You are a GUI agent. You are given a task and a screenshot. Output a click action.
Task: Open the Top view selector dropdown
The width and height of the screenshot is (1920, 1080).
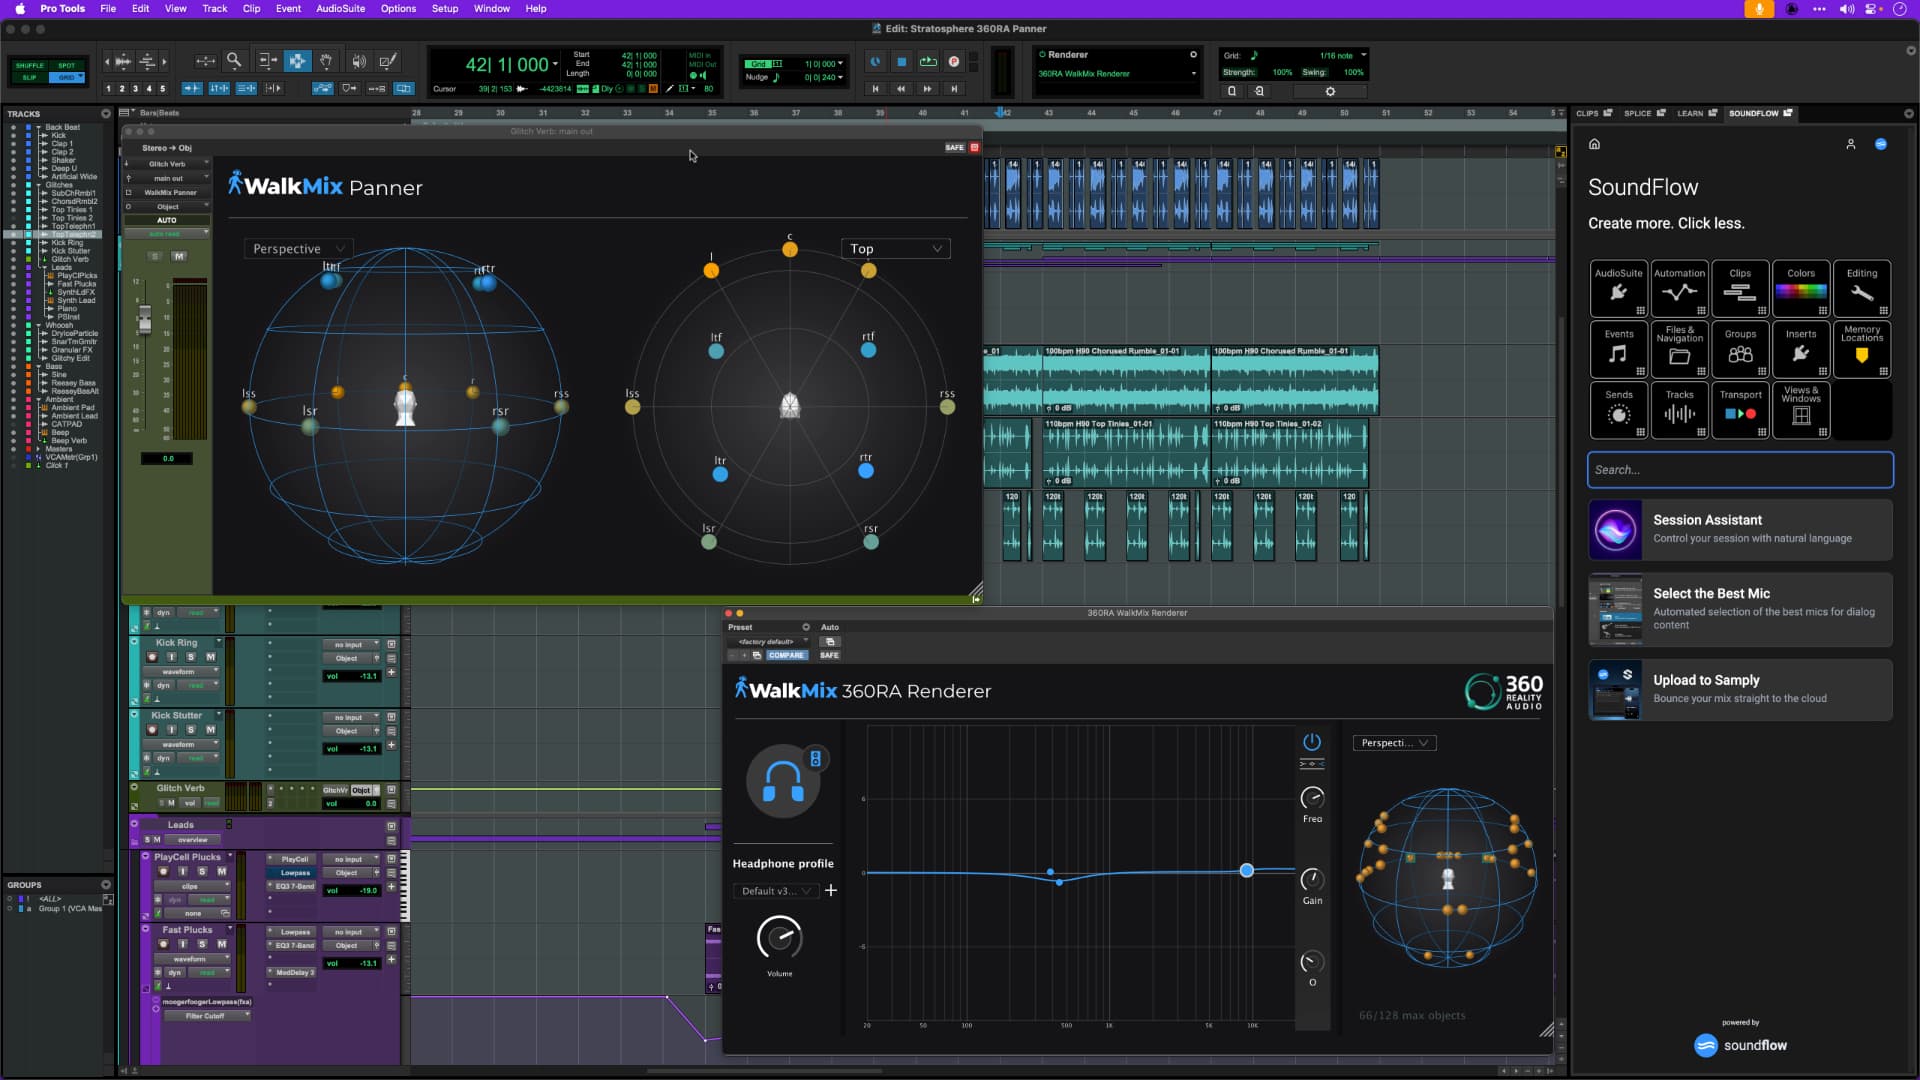pos(895,248)
